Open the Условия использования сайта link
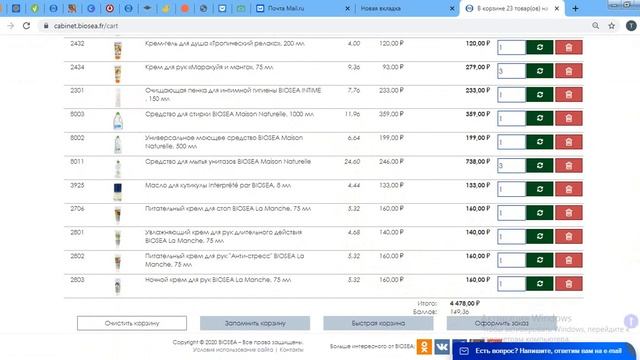Screen dimensions: 640x360 pyautogui.click(x=233, y=350)
